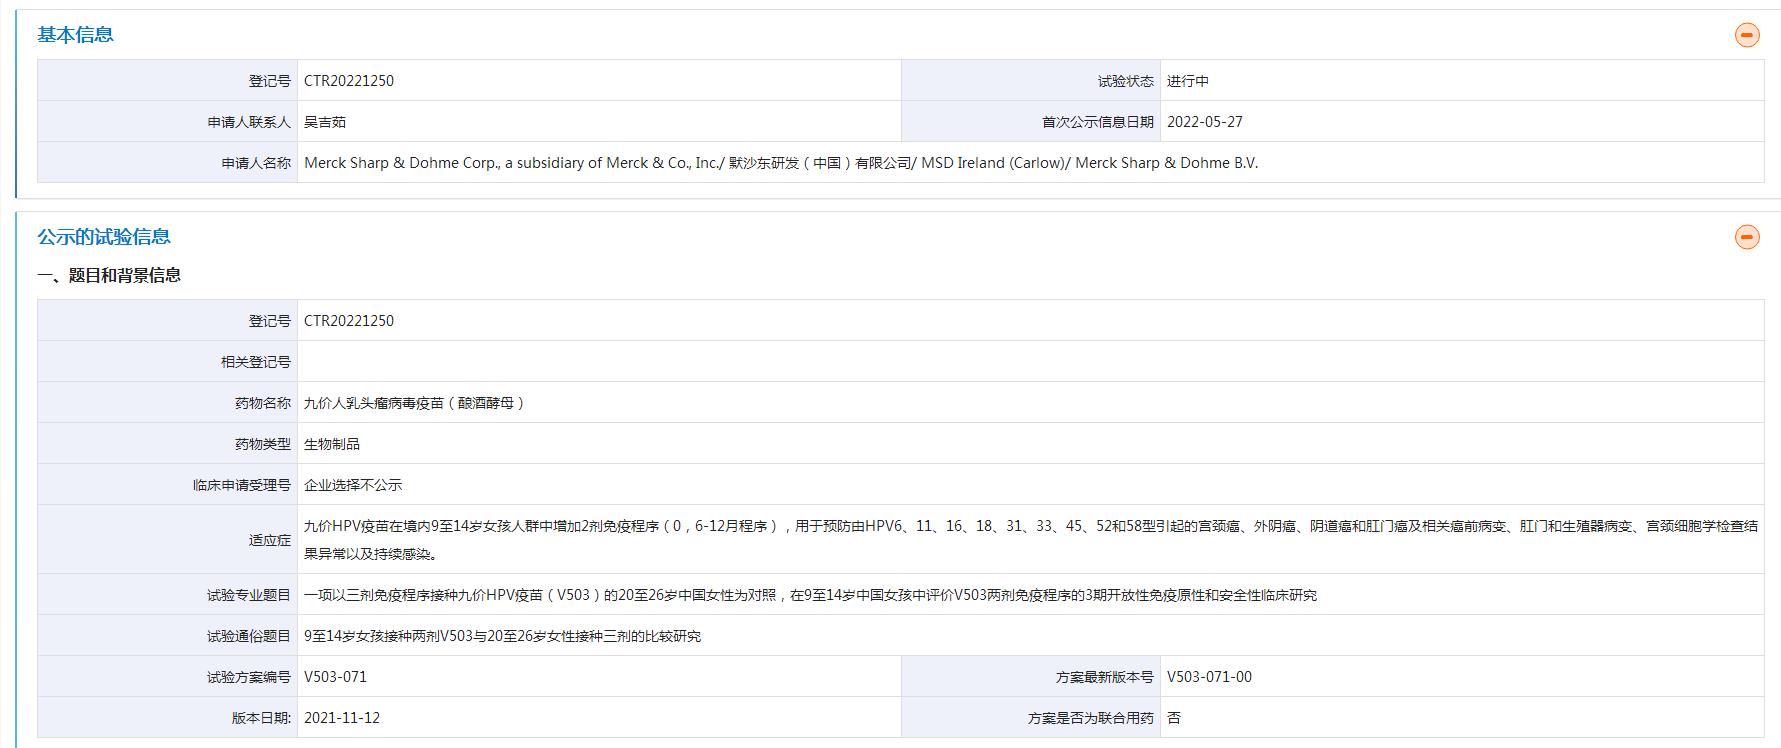Select protocol number V503-071

[x=335, y=677]
